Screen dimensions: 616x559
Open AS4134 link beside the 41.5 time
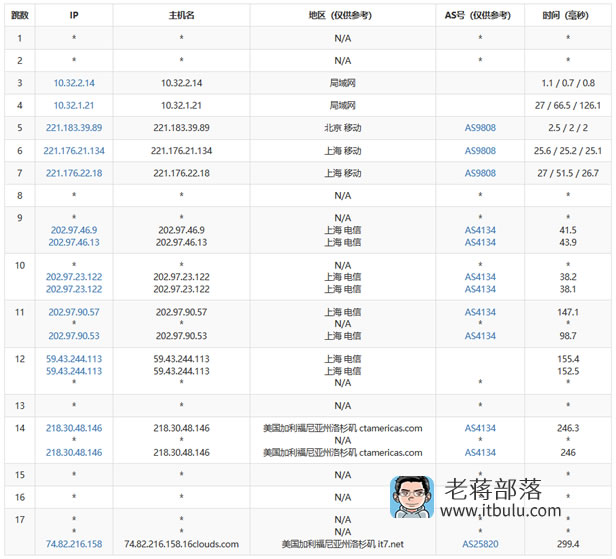(x=480, y=230)
